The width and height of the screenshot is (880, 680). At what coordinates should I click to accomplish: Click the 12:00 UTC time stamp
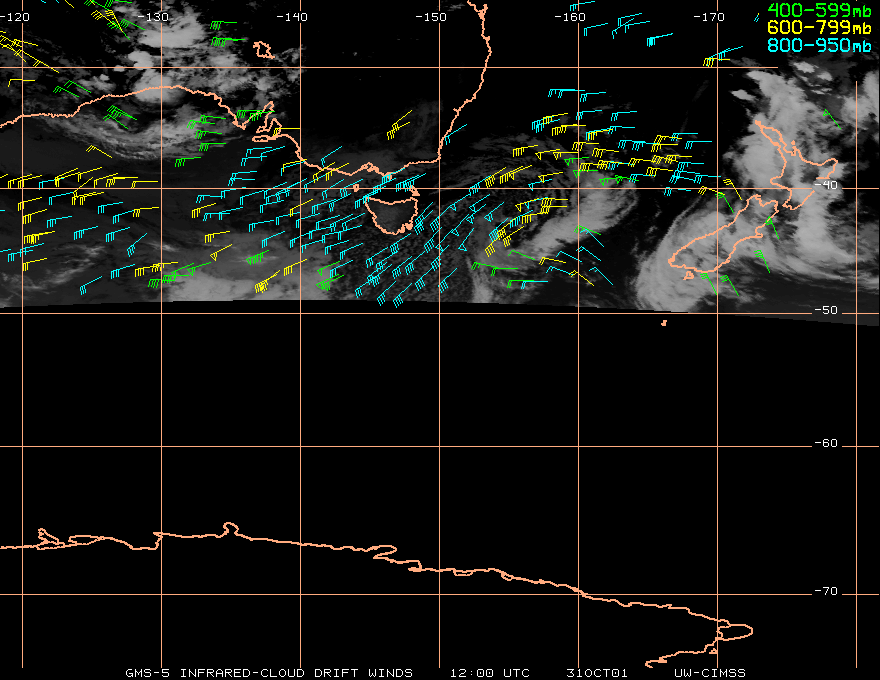click(x=489, y=673)
